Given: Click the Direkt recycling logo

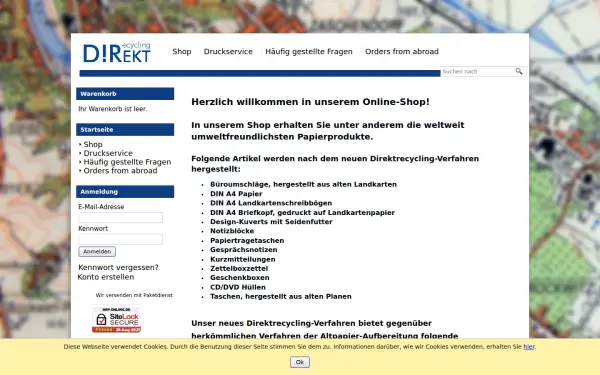Looking at the screenshot, I should click(x=117, y=52).
